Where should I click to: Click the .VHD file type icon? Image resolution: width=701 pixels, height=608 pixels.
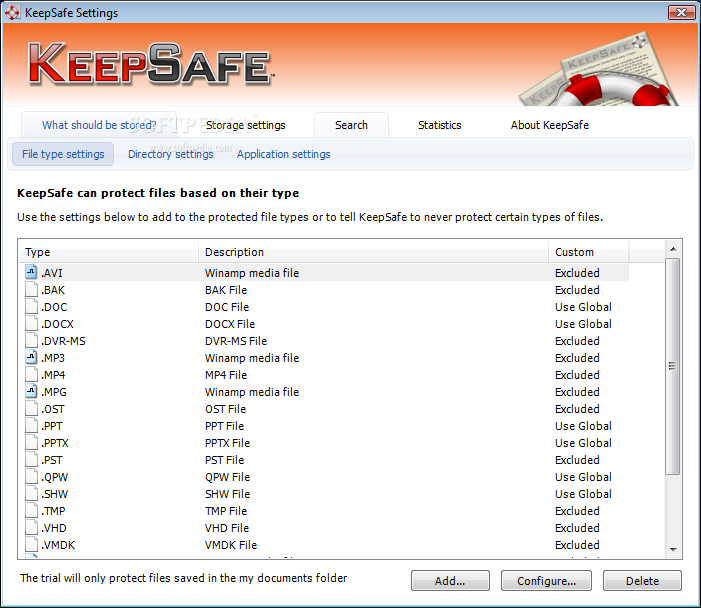[x=31, y=527]
